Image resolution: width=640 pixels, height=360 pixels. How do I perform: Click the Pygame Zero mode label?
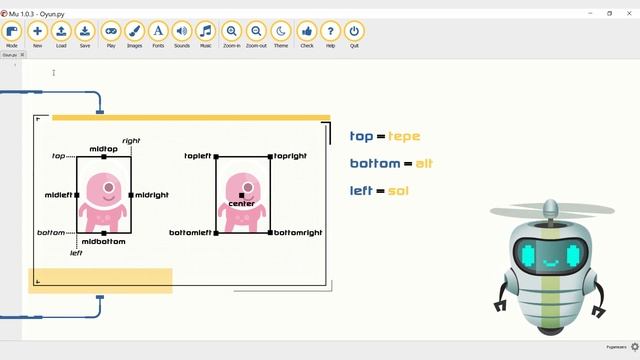click(616, 347)
